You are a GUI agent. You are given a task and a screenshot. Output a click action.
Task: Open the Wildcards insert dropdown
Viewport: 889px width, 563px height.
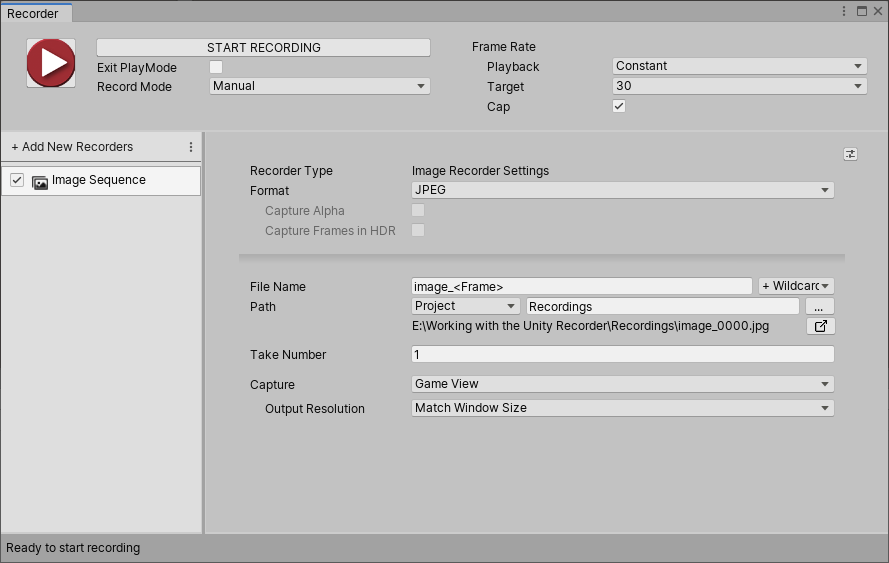(x=796, y=286)
